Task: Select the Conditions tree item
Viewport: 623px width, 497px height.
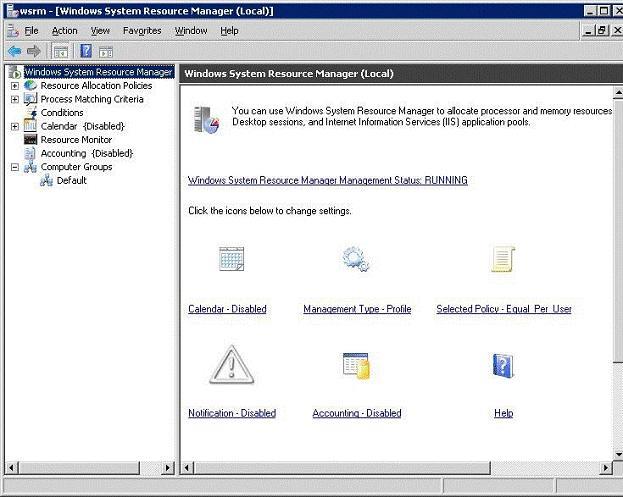Action: [x=62, y=112]
